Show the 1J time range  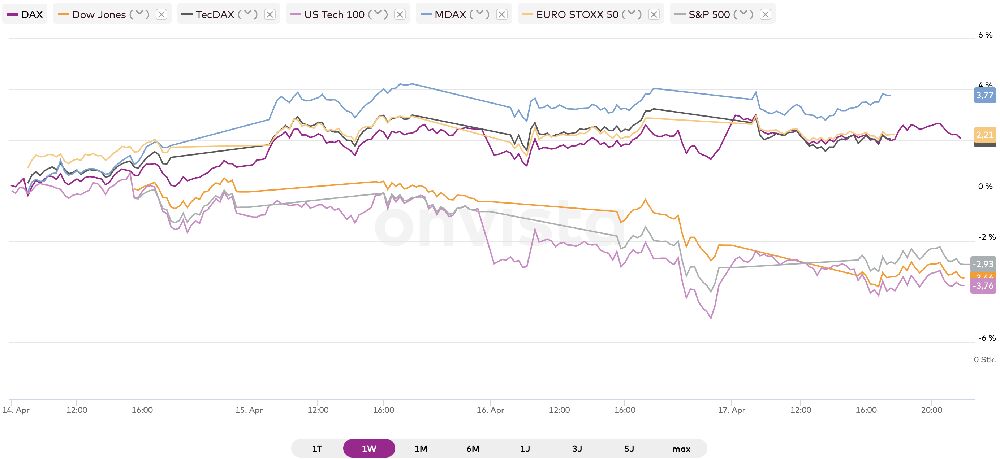click(x=525, y=449)
